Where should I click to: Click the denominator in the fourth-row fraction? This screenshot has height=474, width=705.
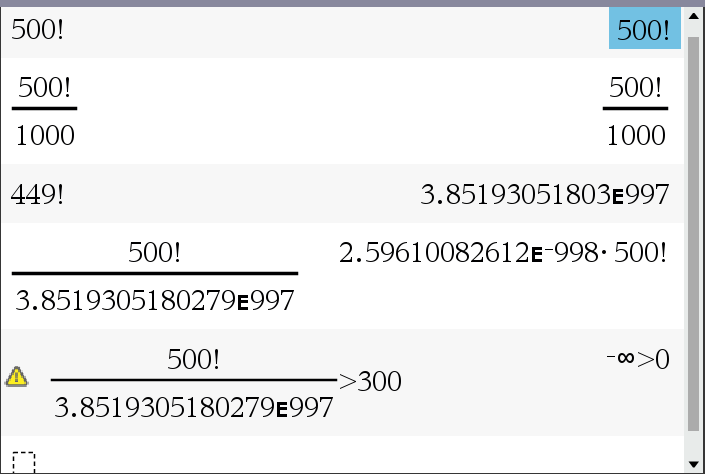[x=155, y=299]
